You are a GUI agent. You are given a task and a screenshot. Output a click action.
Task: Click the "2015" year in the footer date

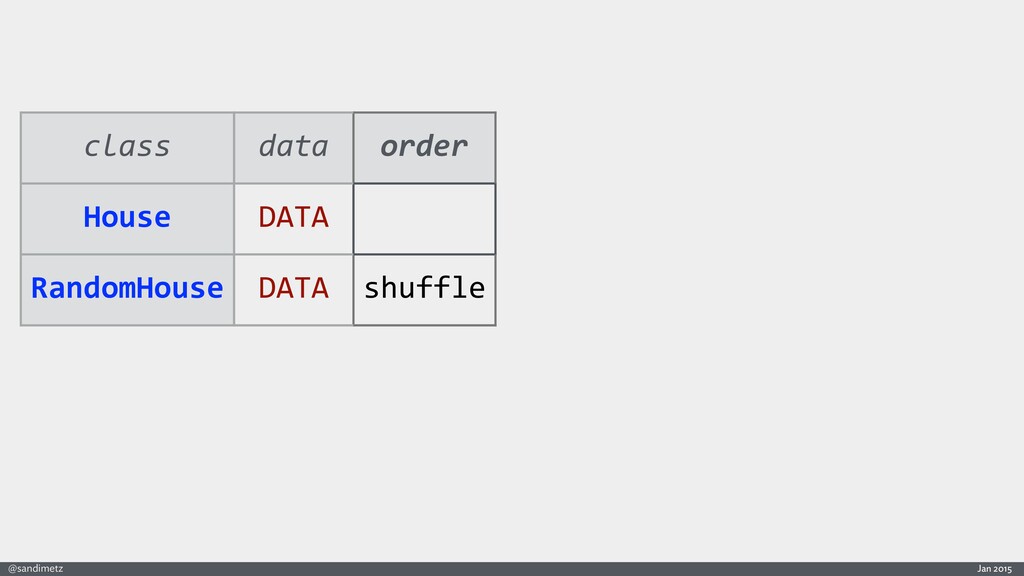(x=1003, y=568)
